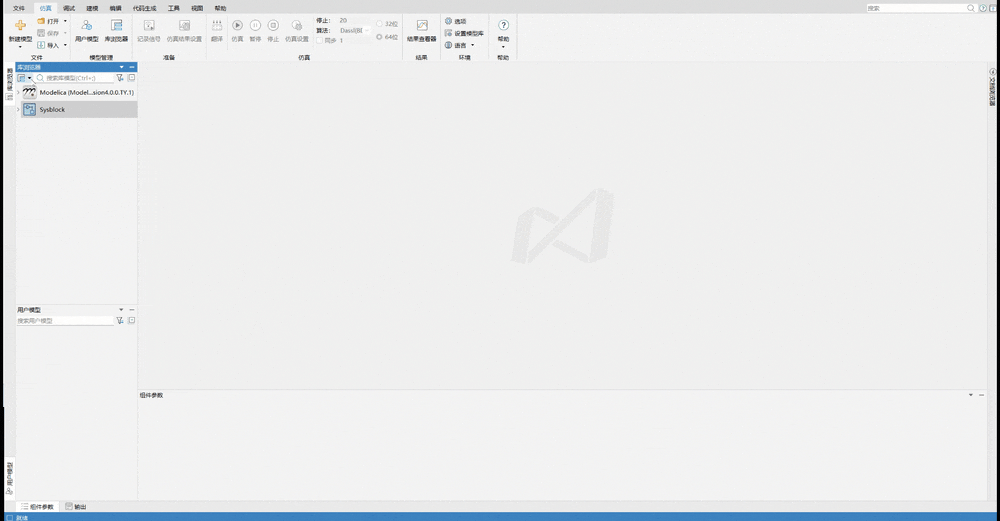Switch to the 组件参数 bottom tab
This screenshot has width=1000, height=521.
coord(37,507)
